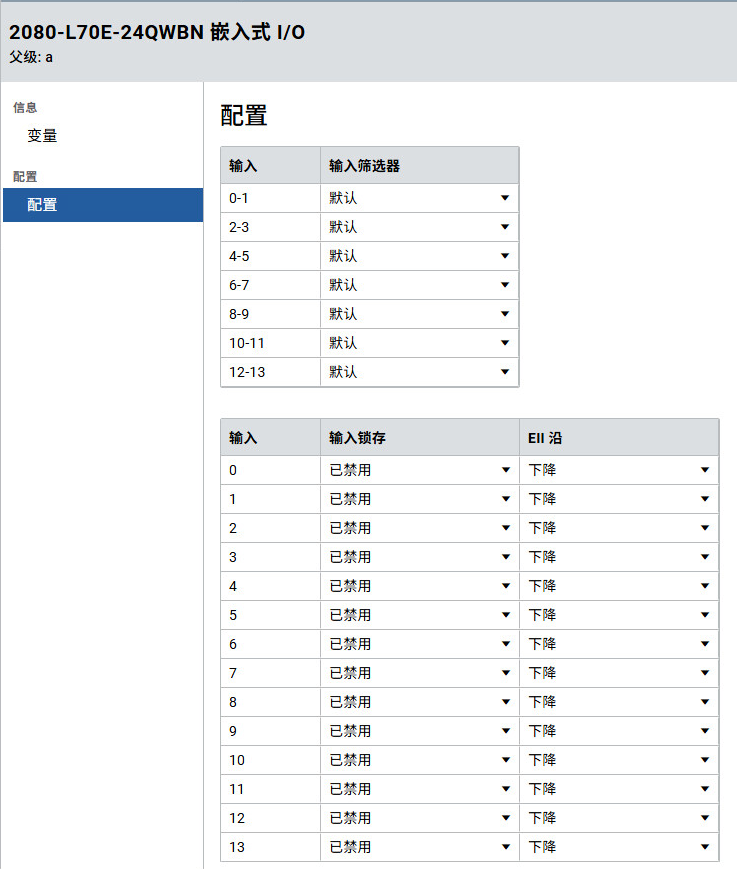This screenshot has width=737, height=869.
Task: Open EII 沿 dropdown for input 2
Action: 619,528
